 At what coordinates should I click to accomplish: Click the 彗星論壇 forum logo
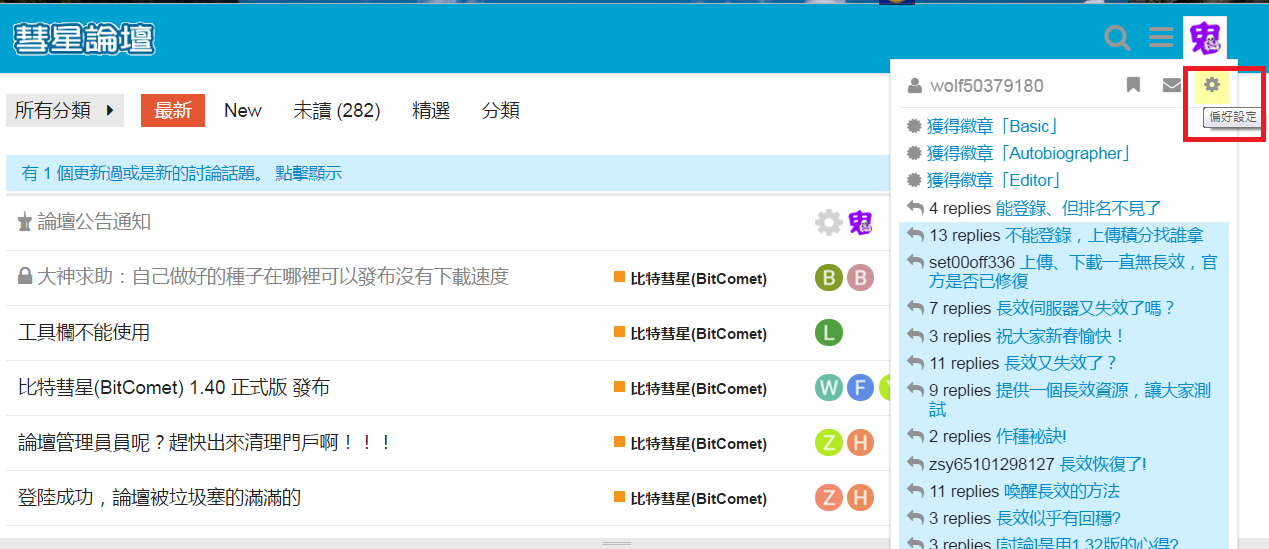pyautogui.click(x=84, y=39)
